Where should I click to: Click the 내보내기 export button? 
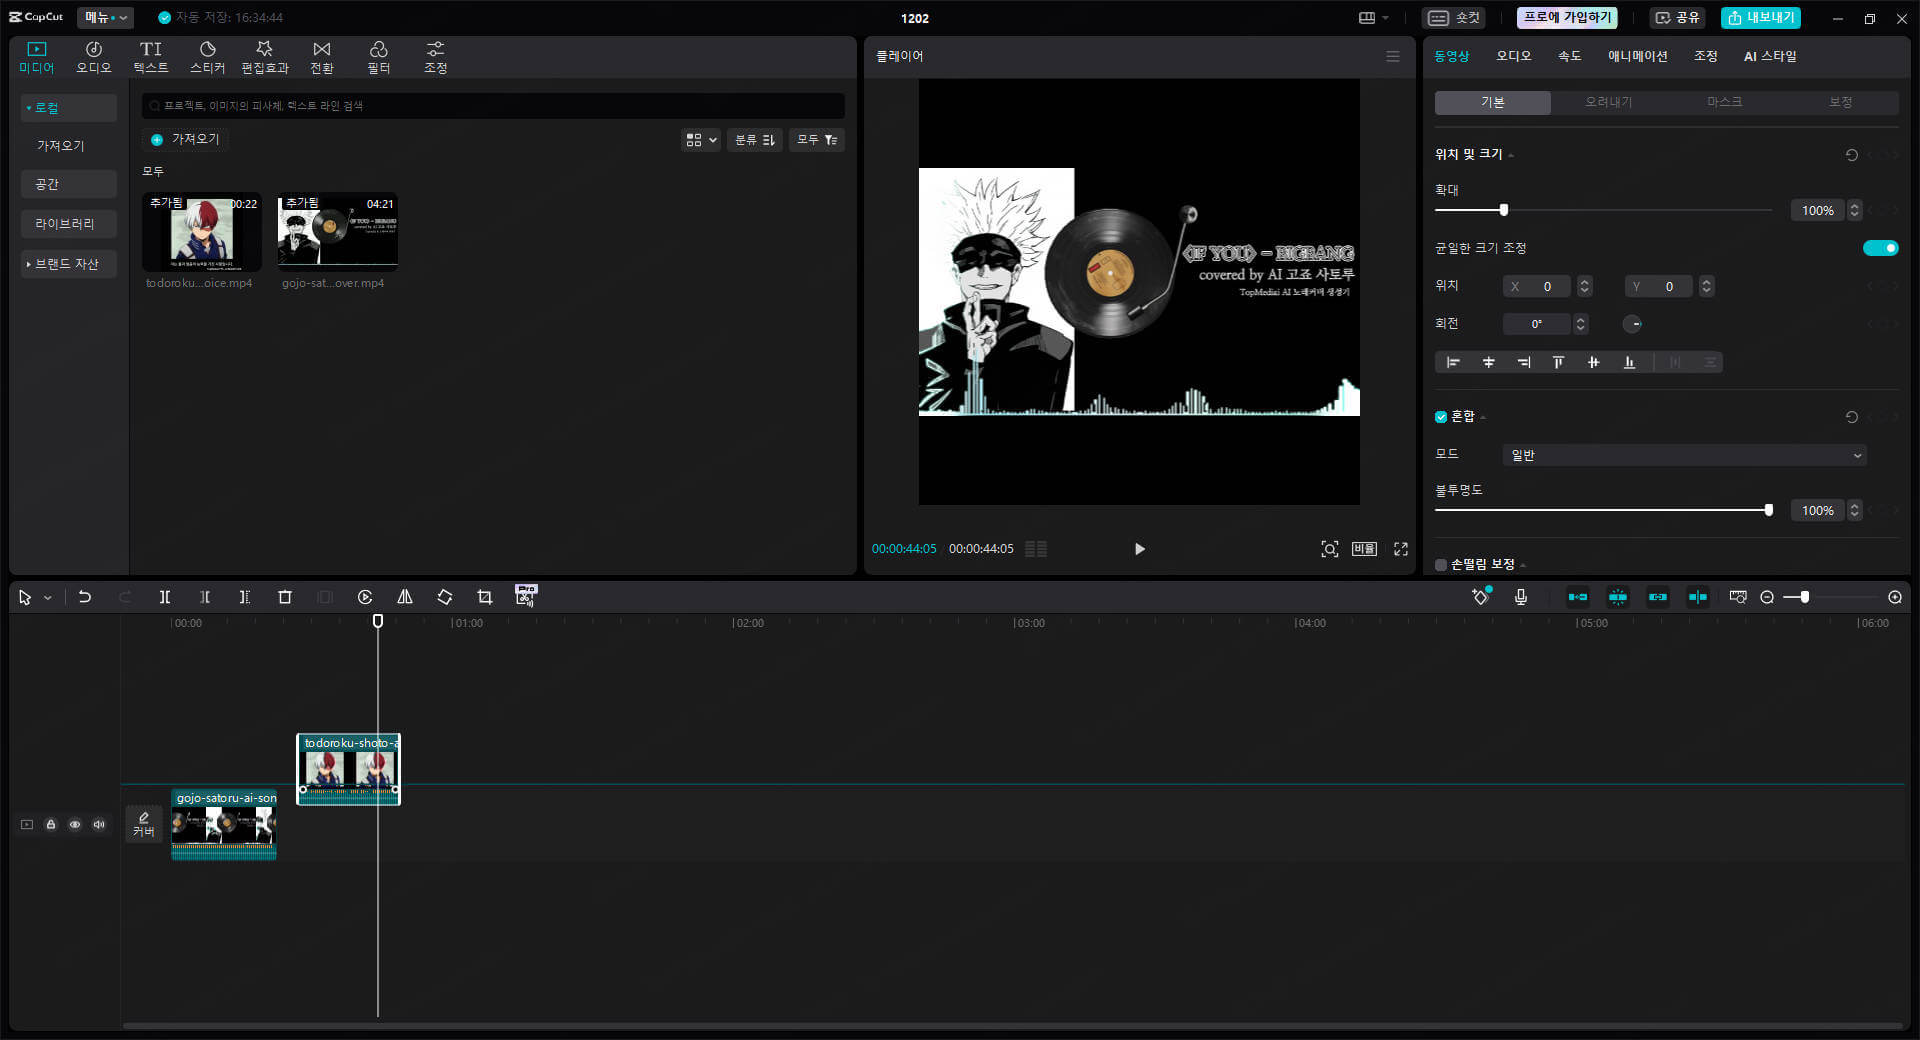1761,18
